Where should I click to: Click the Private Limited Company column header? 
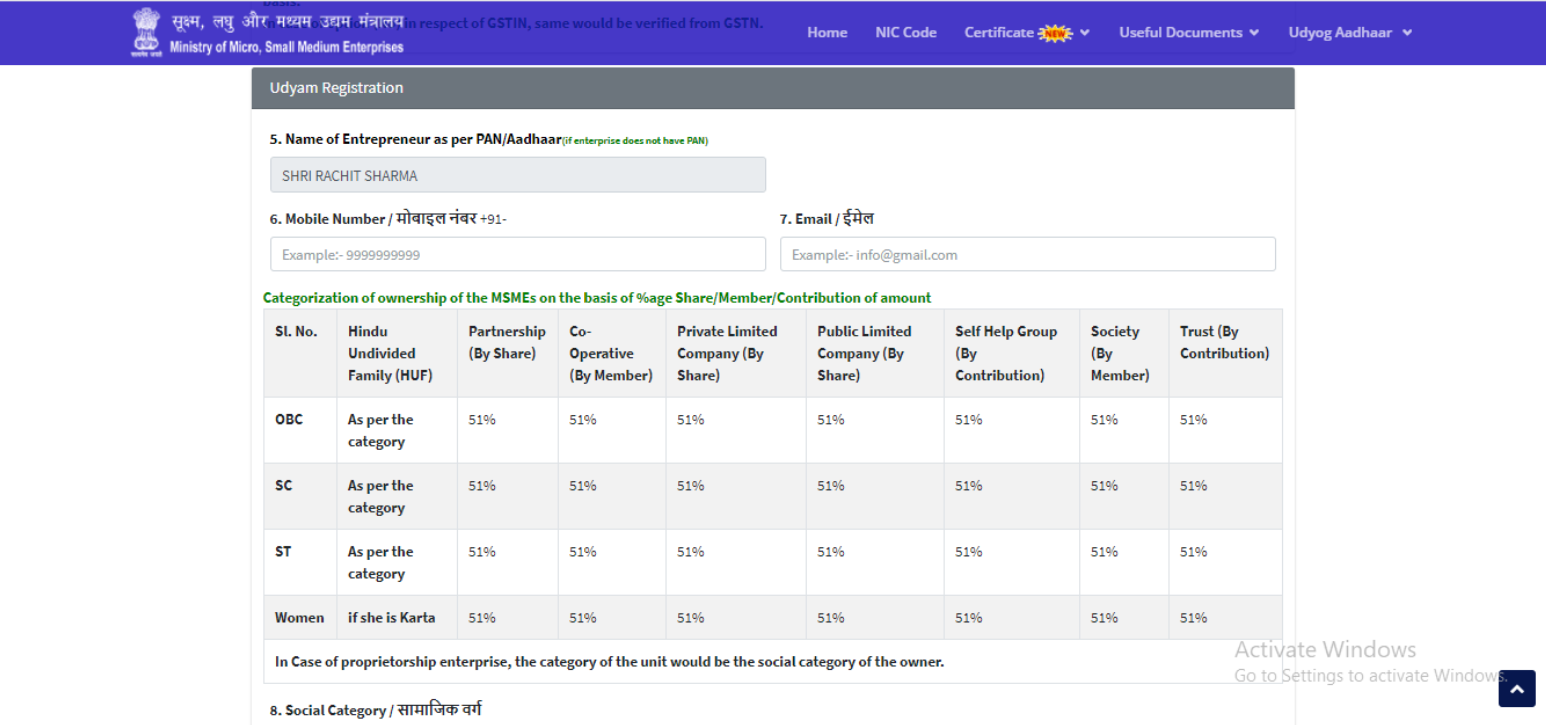click(727, 353)
